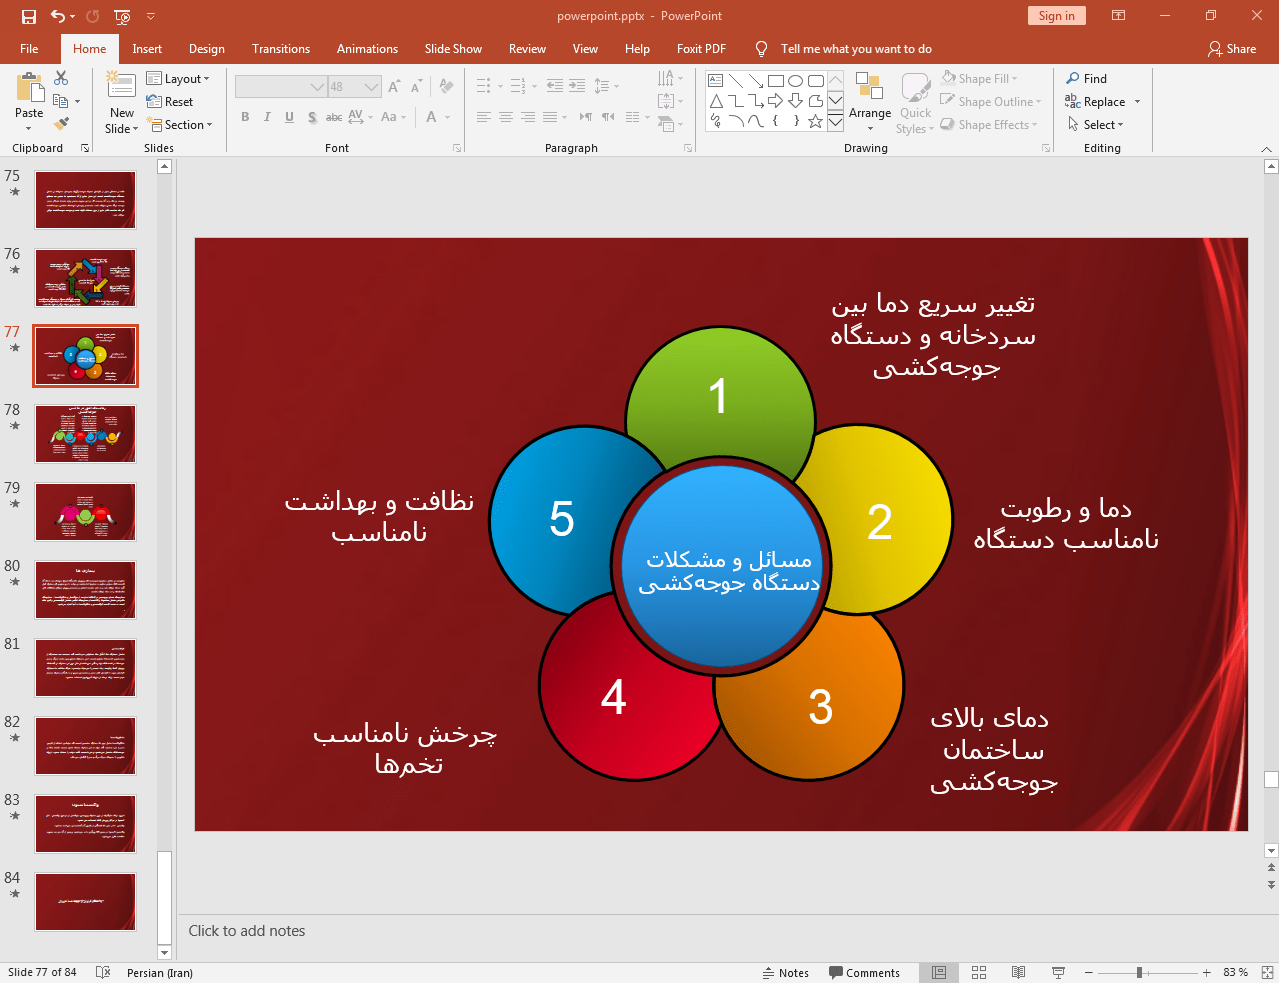Open the Slide Show tab
This screenshot has width=1279, height=983.
[x=453, y=48]
